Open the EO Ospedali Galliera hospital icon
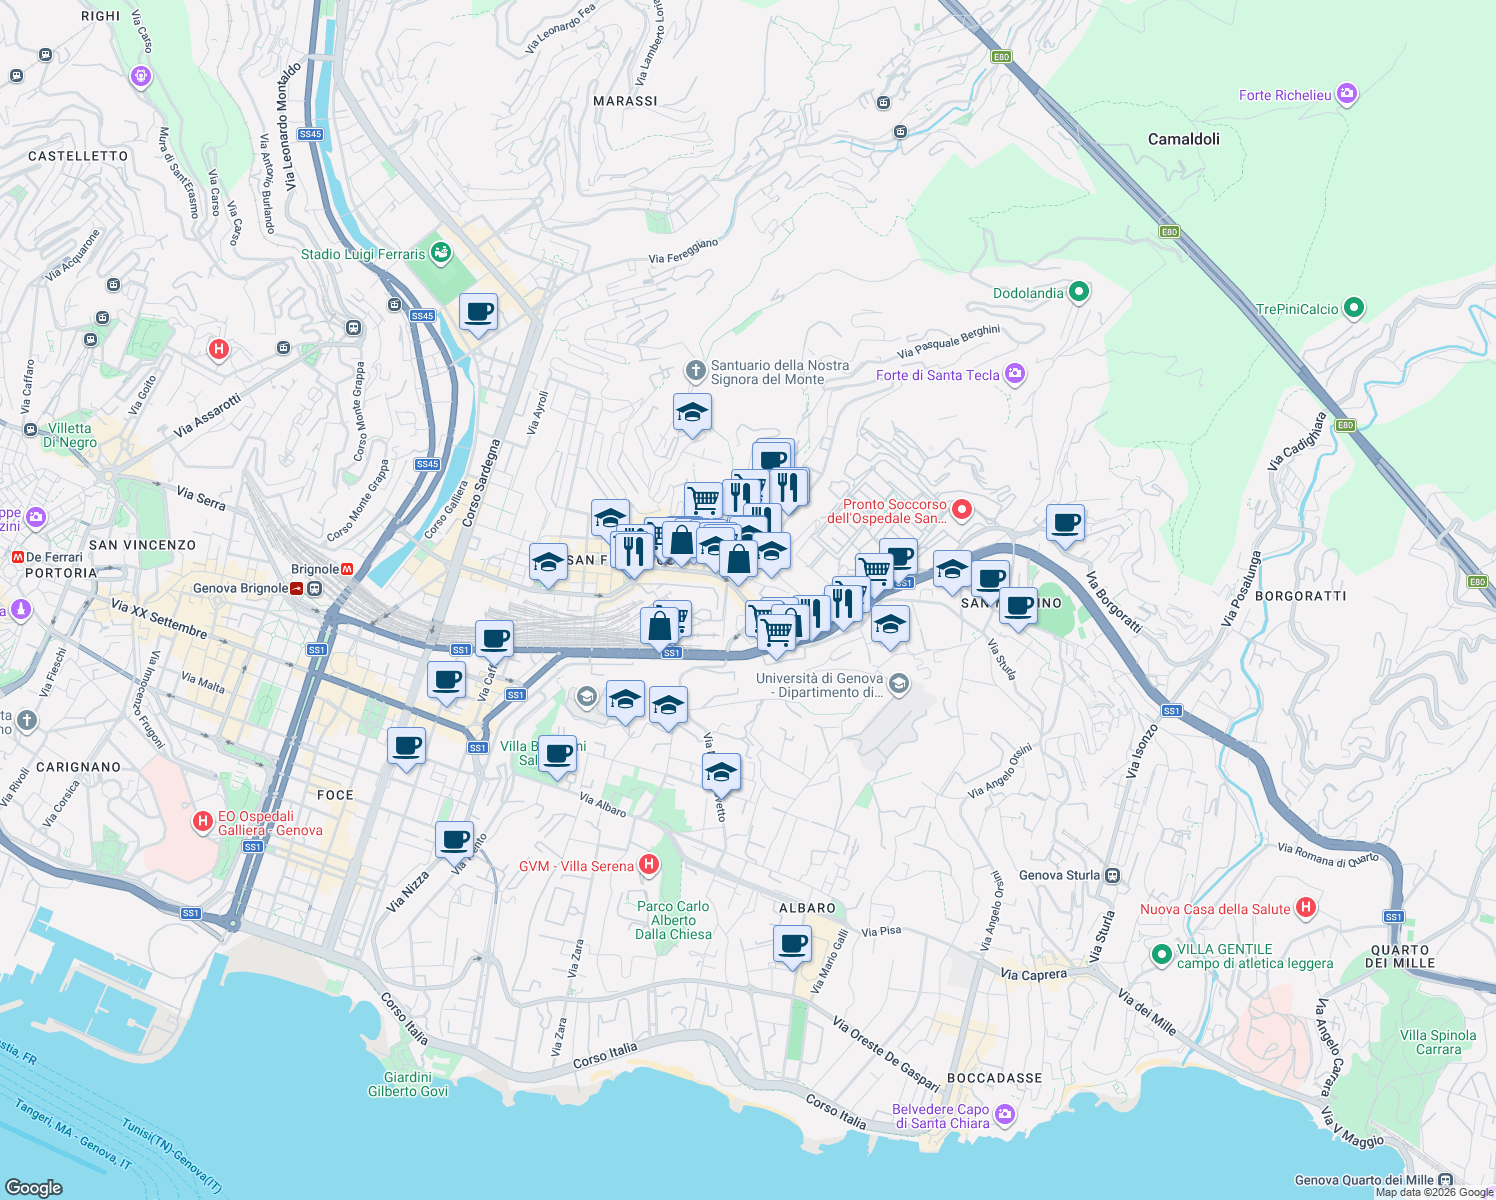 click(203, 821)
